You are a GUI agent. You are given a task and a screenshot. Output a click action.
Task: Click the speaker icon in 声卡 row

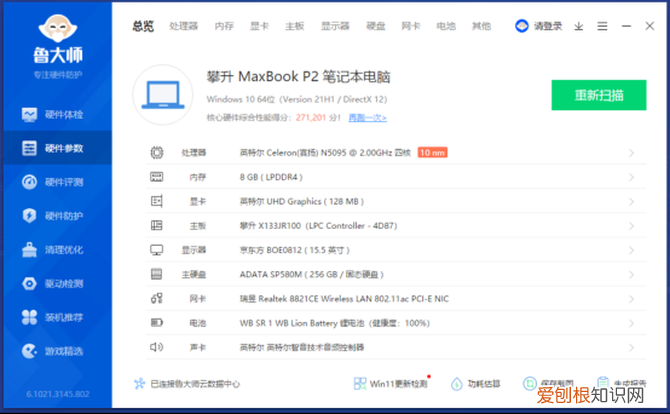(x=157, y=347)
